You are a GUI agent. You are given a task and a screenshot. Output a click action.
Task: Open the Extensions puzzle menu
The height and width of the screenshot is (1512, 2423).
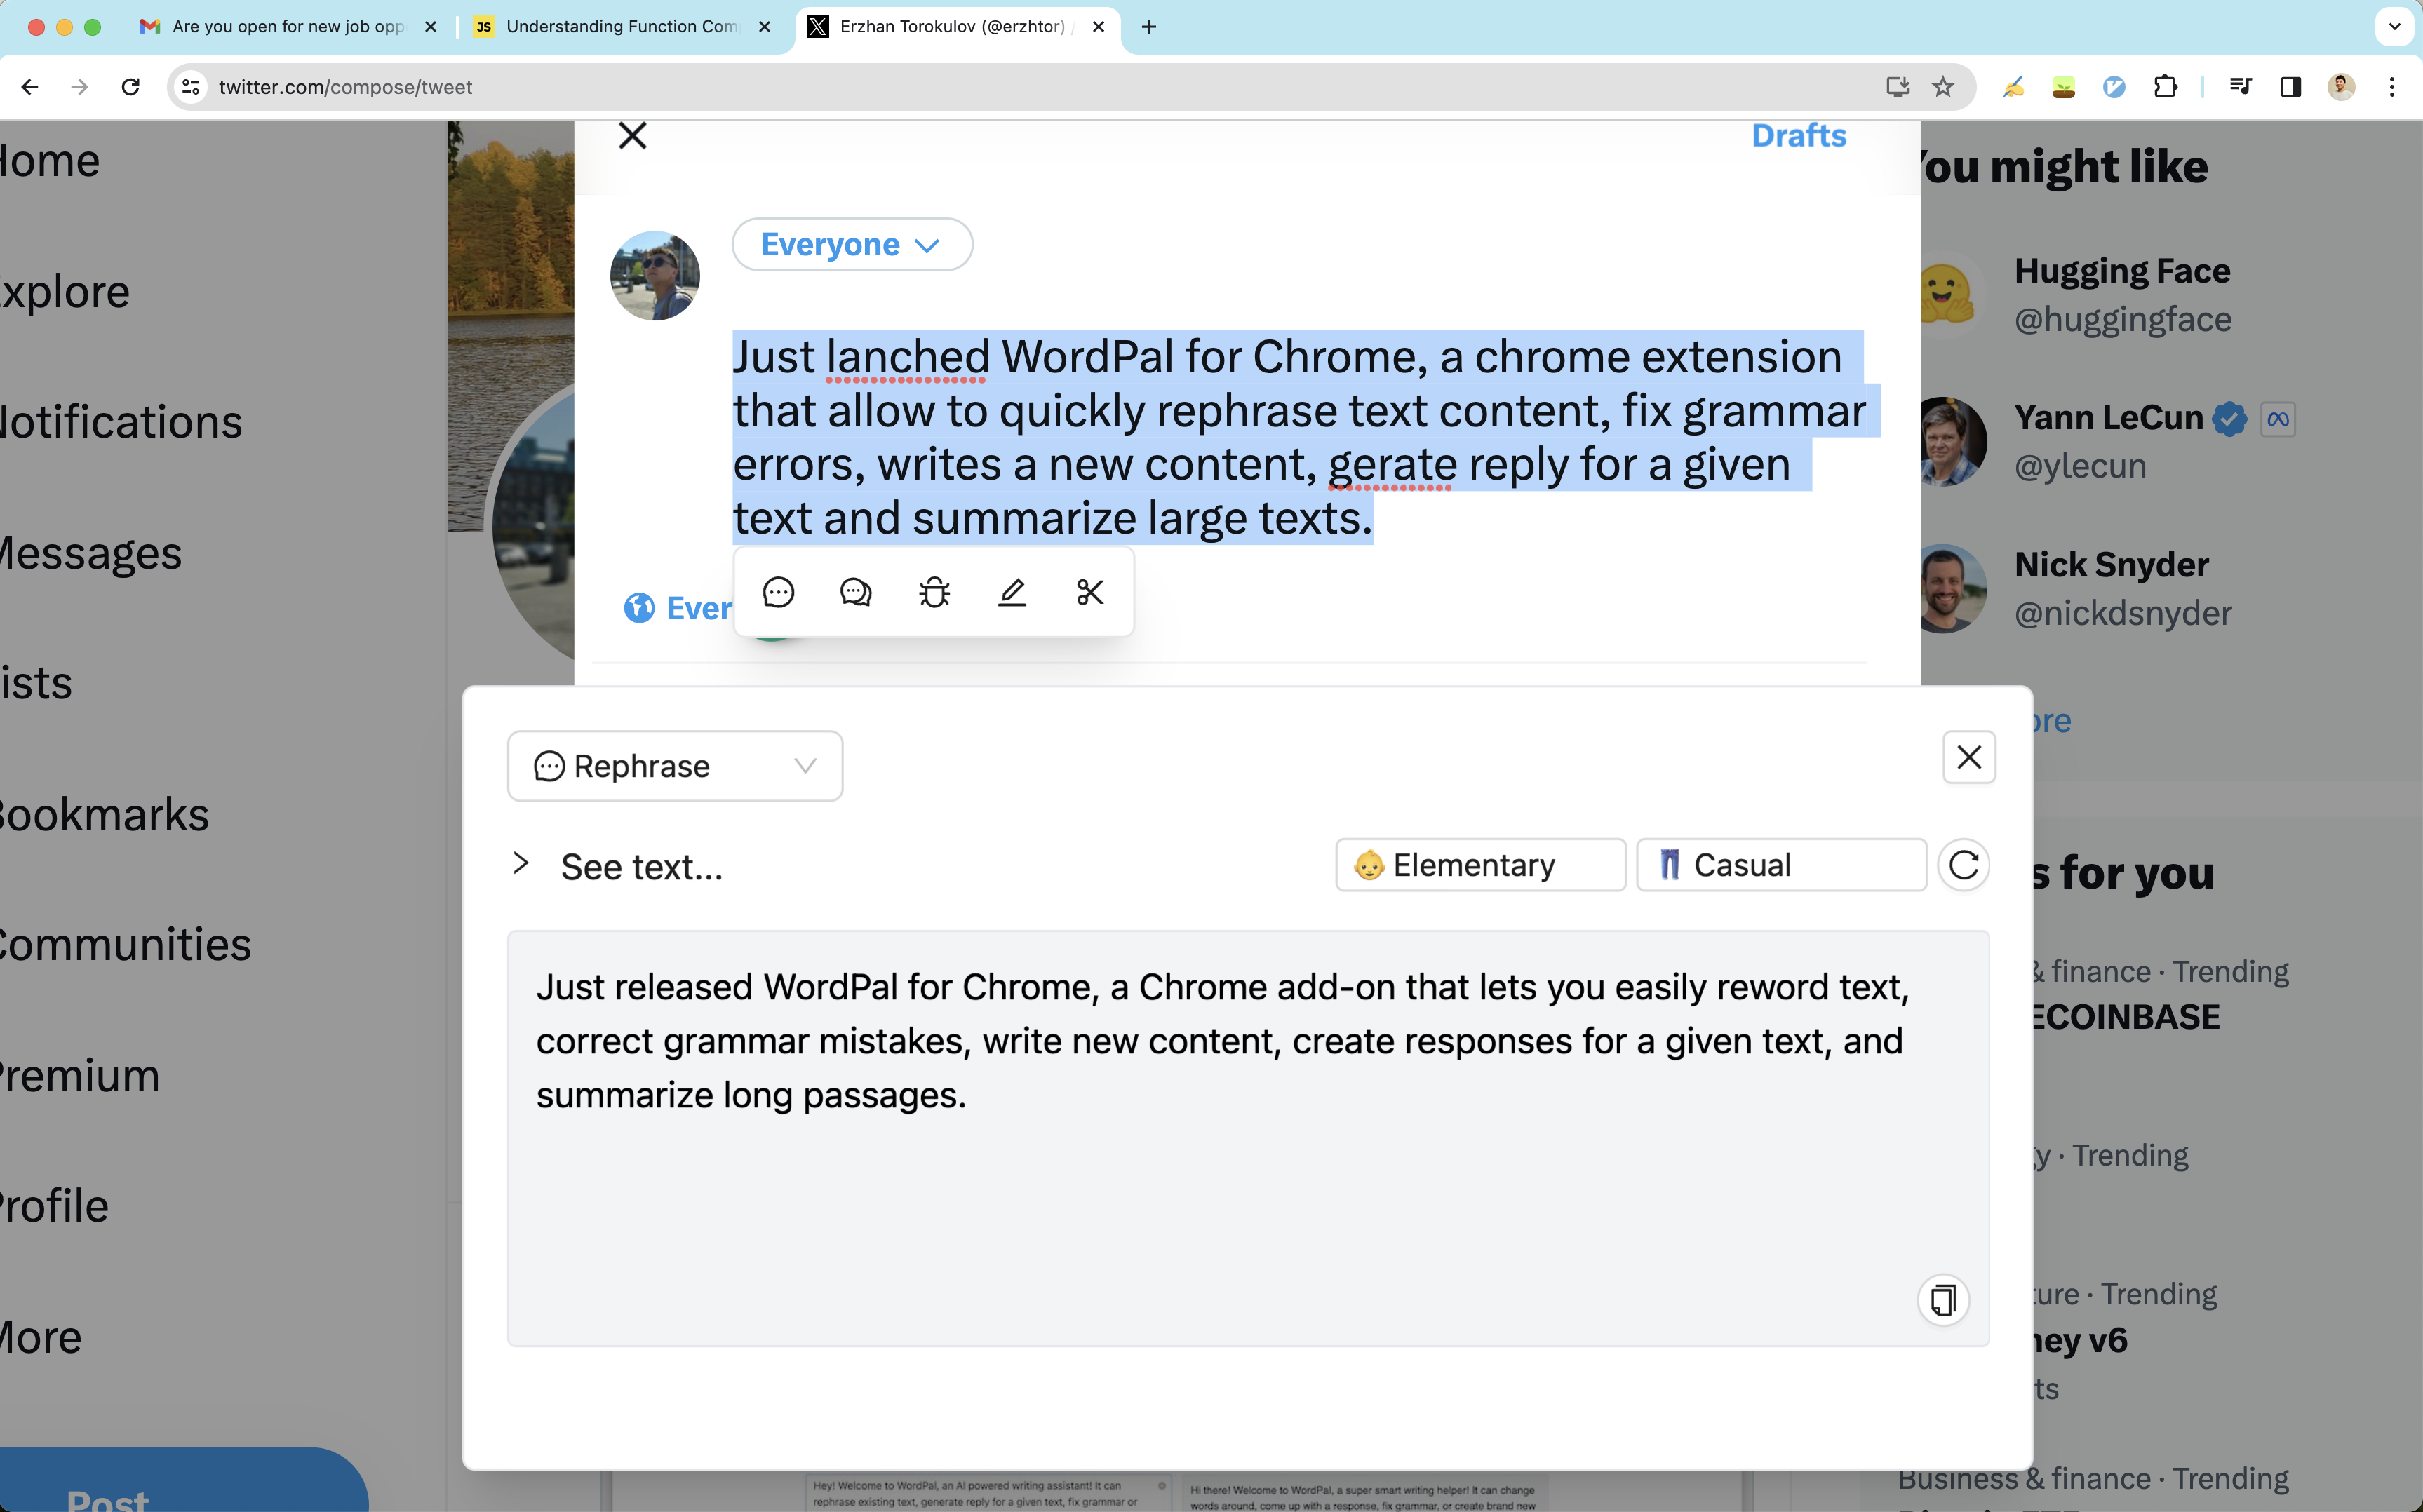[x=2165, y=87]
